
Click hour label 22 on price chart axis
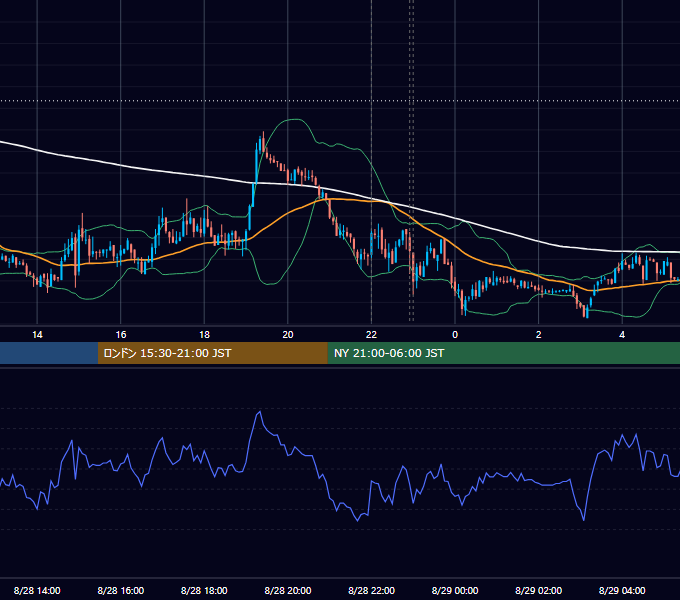371,334
